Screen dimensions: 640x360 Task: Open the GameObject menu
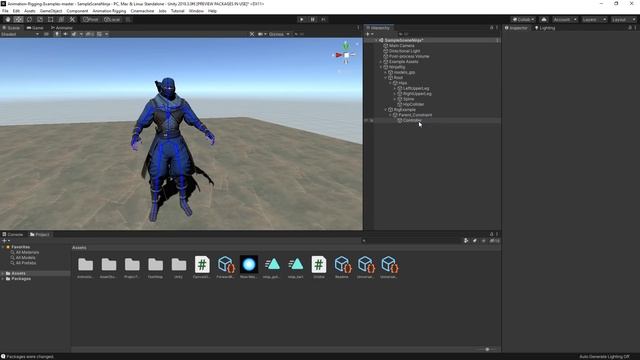pos(51,11)
